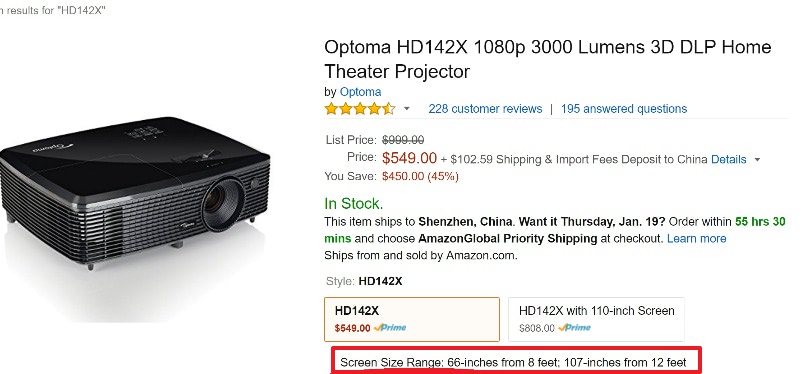Click Learn more about priority shipping

coord(697,239)
